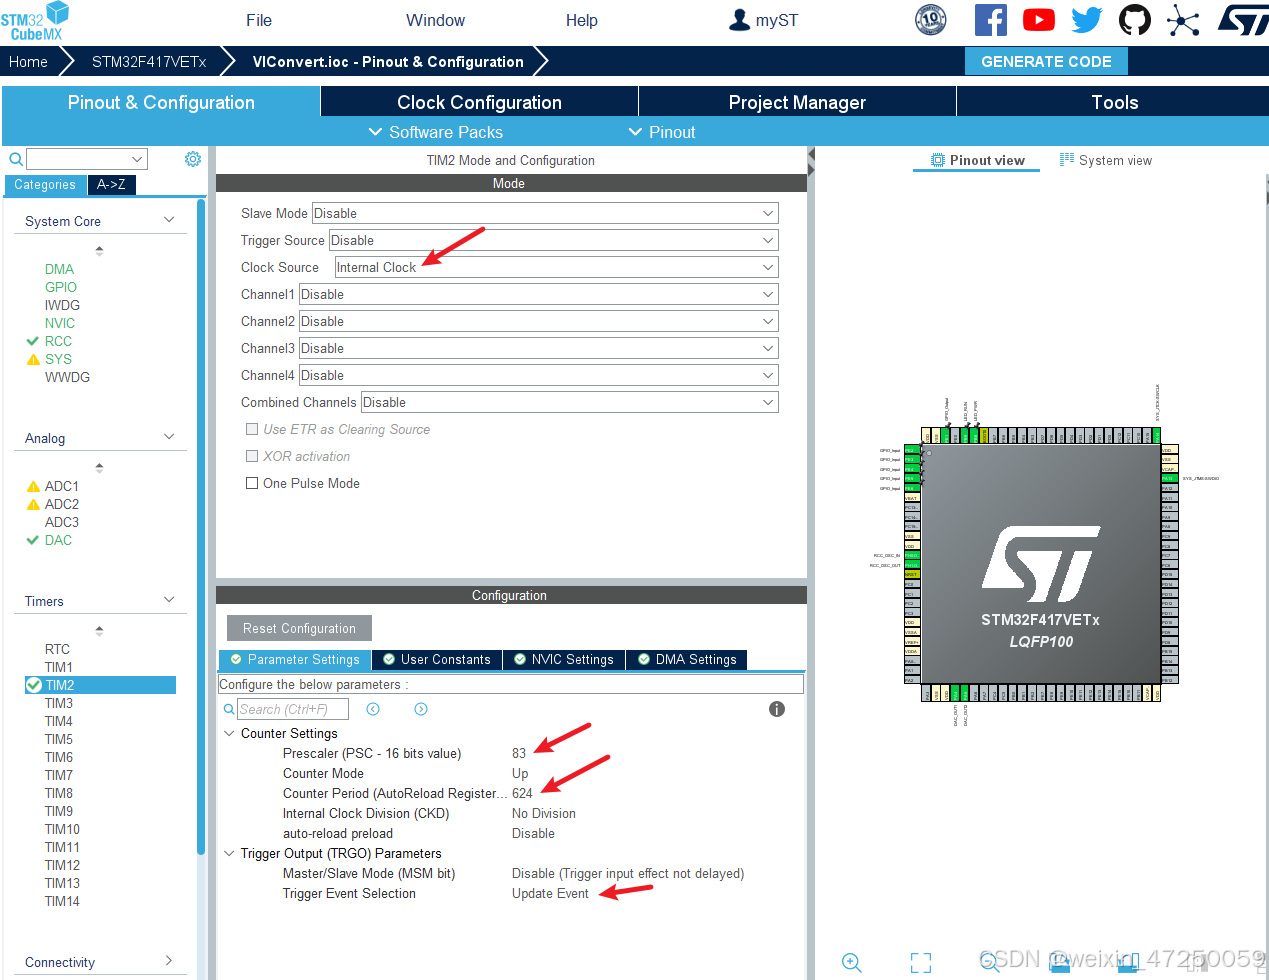
Task: Open the Pinout dropdown menu
Action: [661, 132]
